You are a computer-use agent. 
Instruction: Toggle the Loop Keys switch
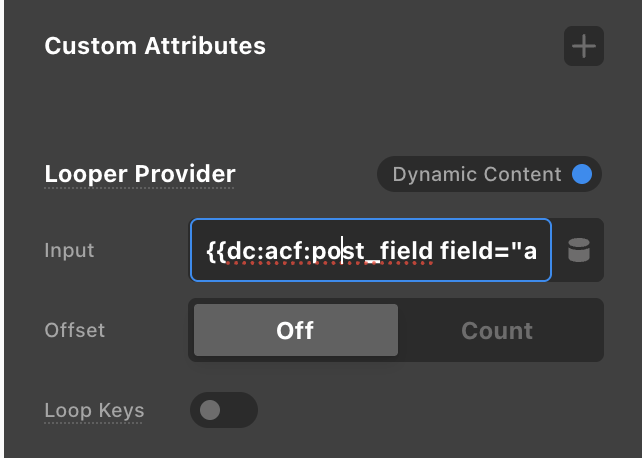(x=223, y=410)
